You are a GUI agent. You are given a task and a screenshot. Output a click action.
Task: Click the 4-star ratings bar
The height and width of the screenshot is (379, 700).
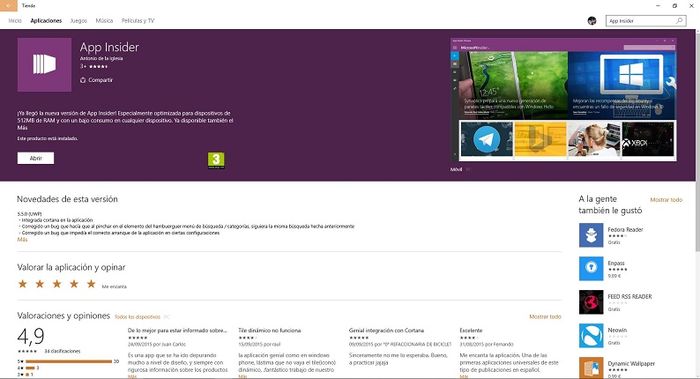(30, 368)
